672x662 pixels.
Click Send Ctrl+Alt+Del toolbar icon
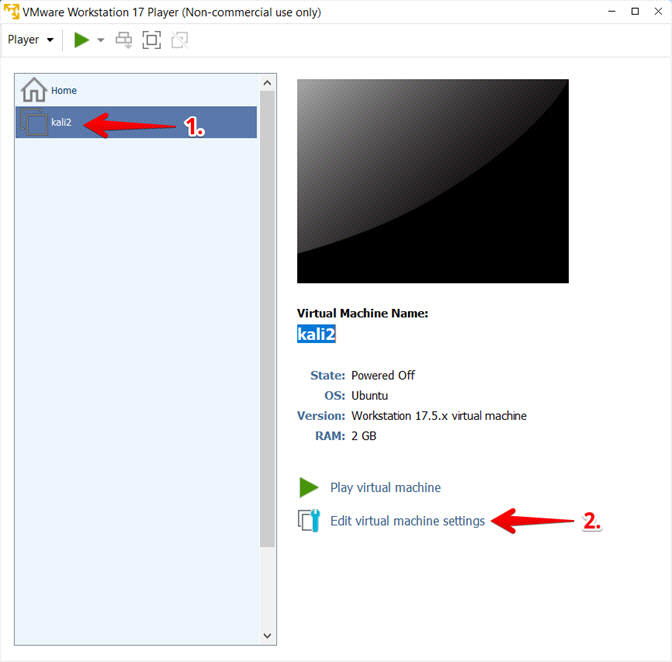coord(124,40)
